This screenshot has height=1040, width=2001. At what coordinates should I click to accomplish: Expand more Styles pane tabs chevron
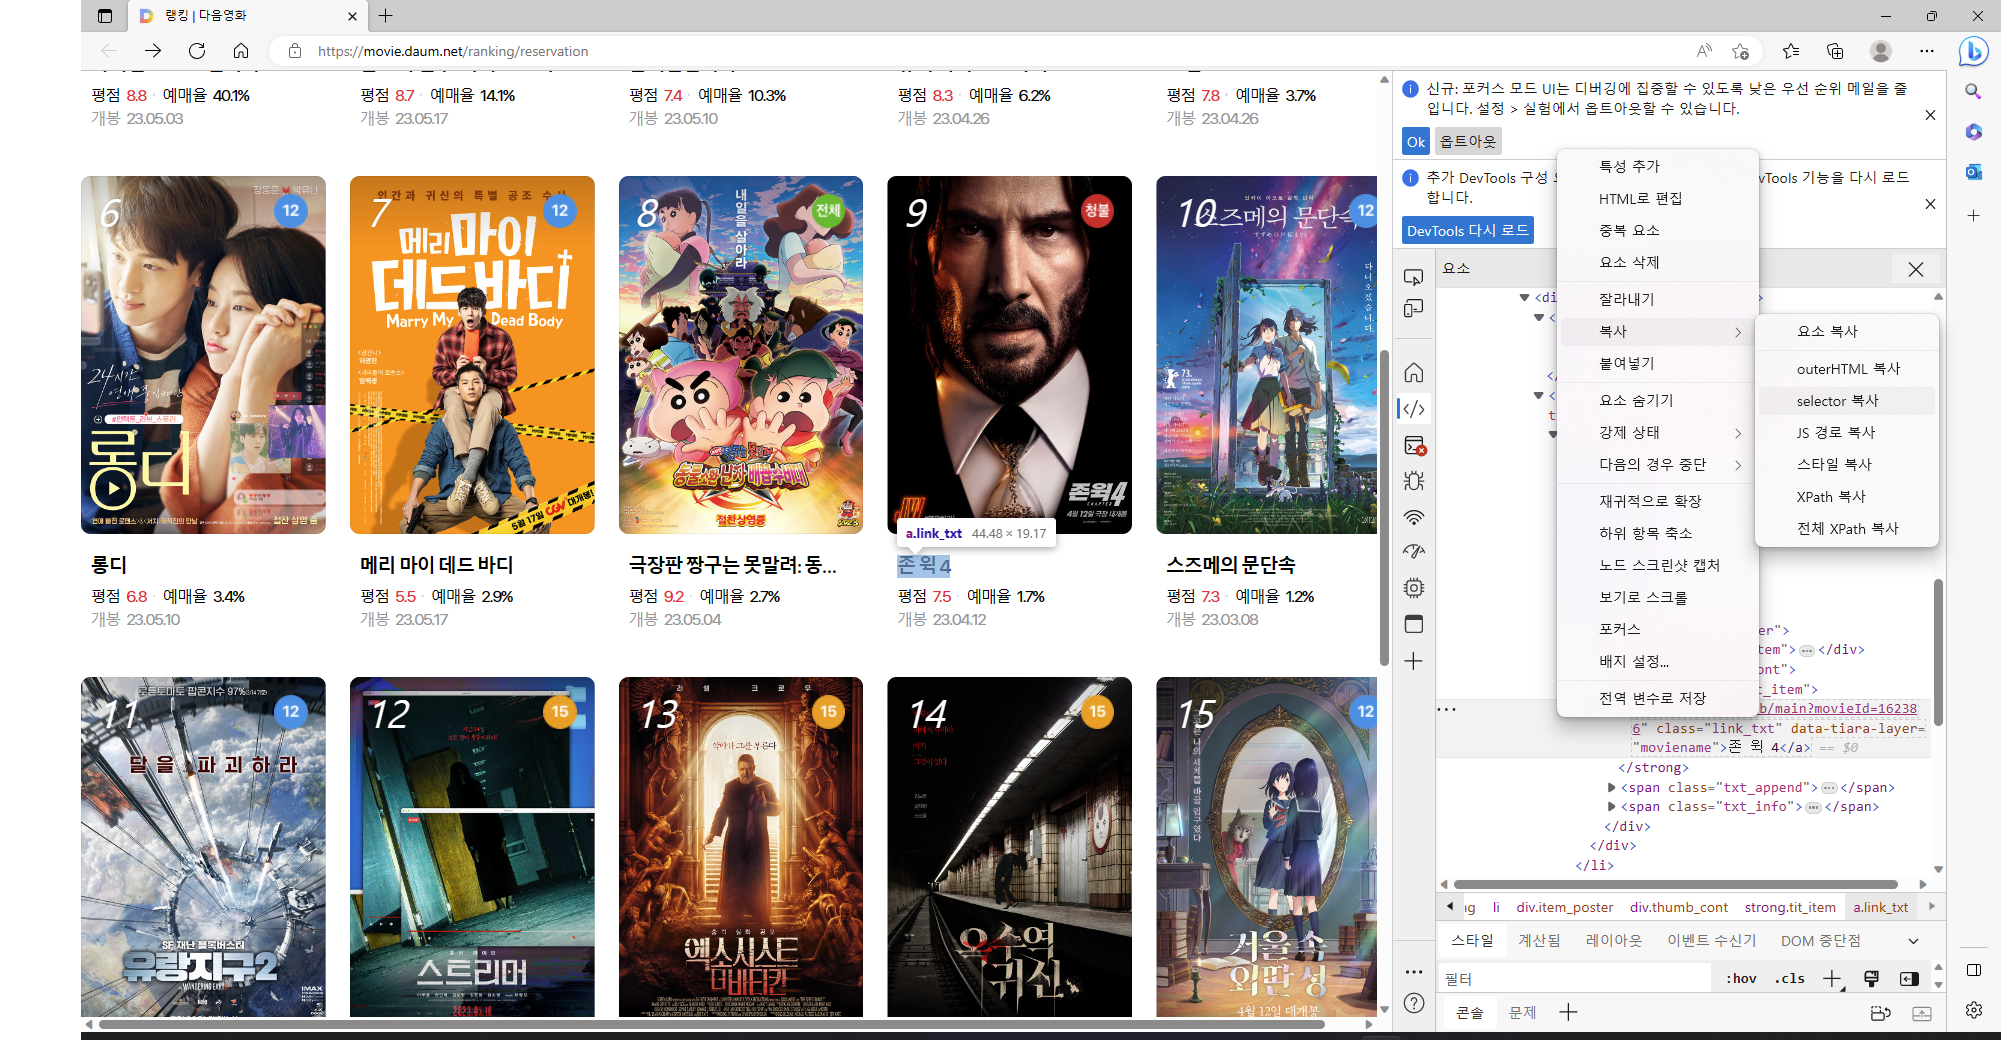(x=1913, y=941)
